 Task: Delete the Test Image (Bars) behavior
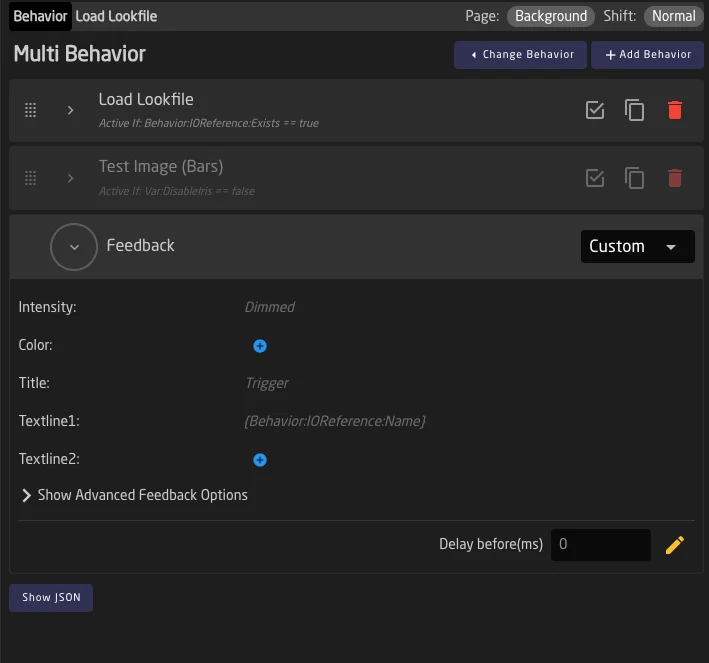point(675,178)
